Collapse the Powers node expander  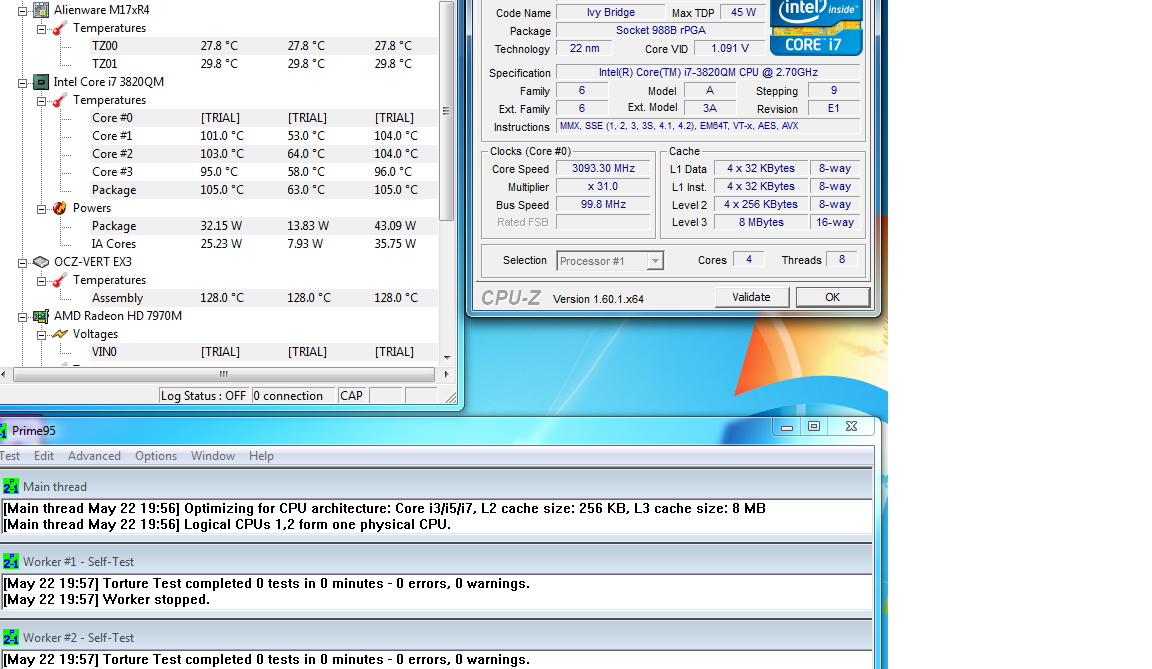(x=42, y=208)
